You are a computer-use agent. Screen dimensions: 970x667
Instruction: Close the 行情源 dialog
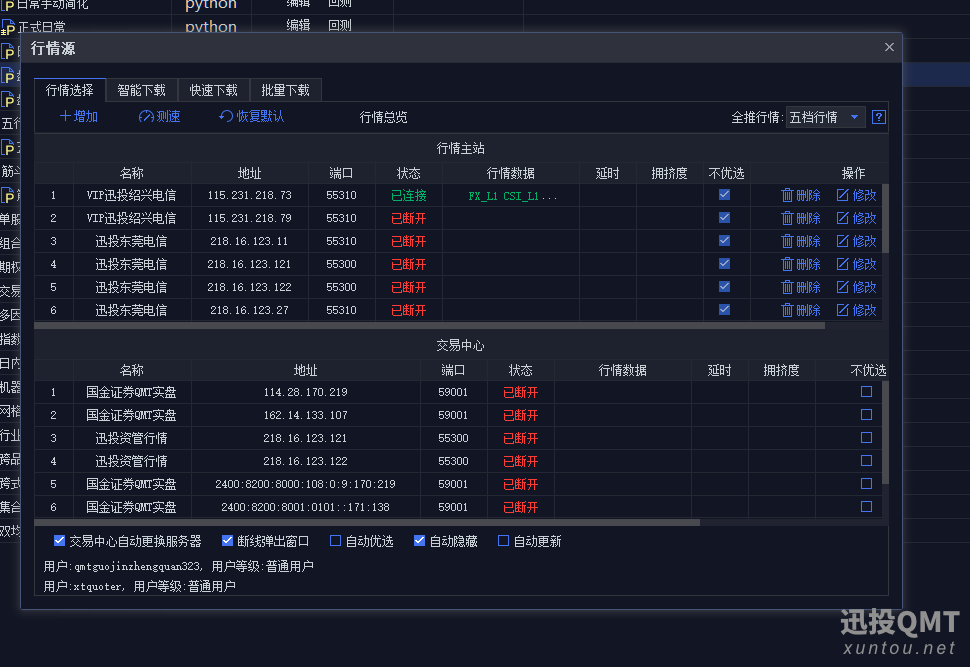point(889,47)
